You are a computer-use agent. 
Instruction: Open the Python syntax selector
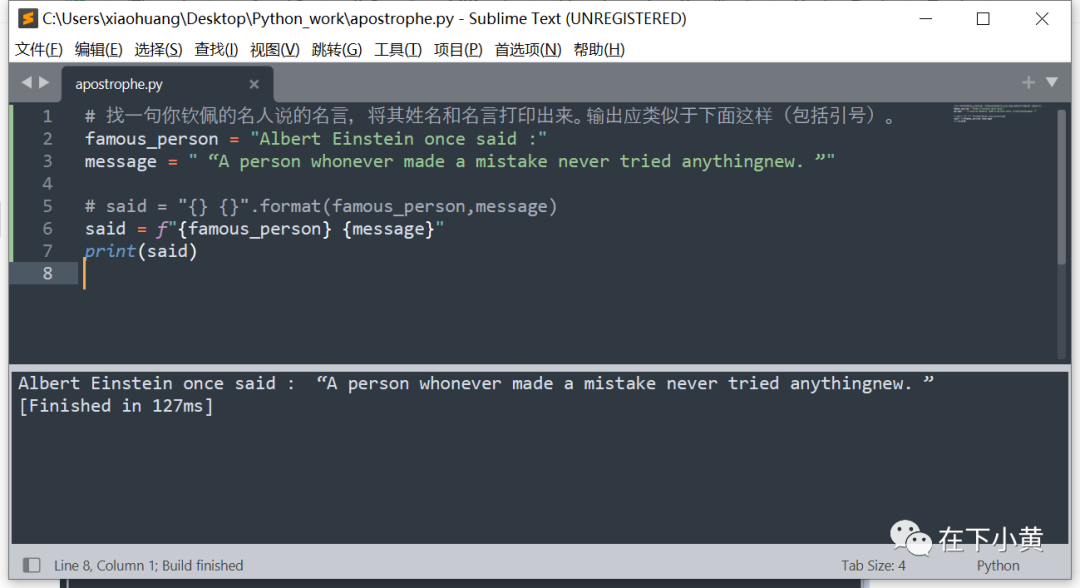click(x=997, y=565)
